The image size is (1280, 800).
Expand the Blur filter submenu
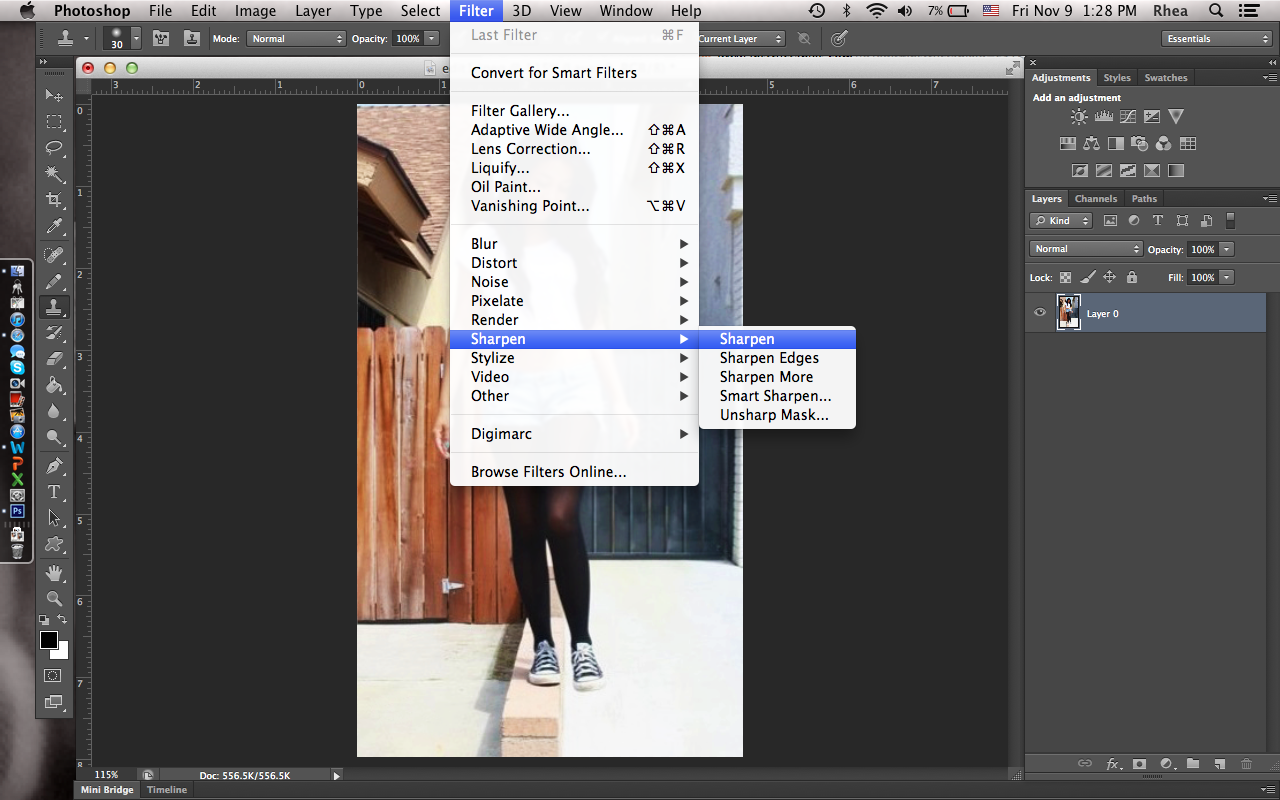[x=574, y=244]
